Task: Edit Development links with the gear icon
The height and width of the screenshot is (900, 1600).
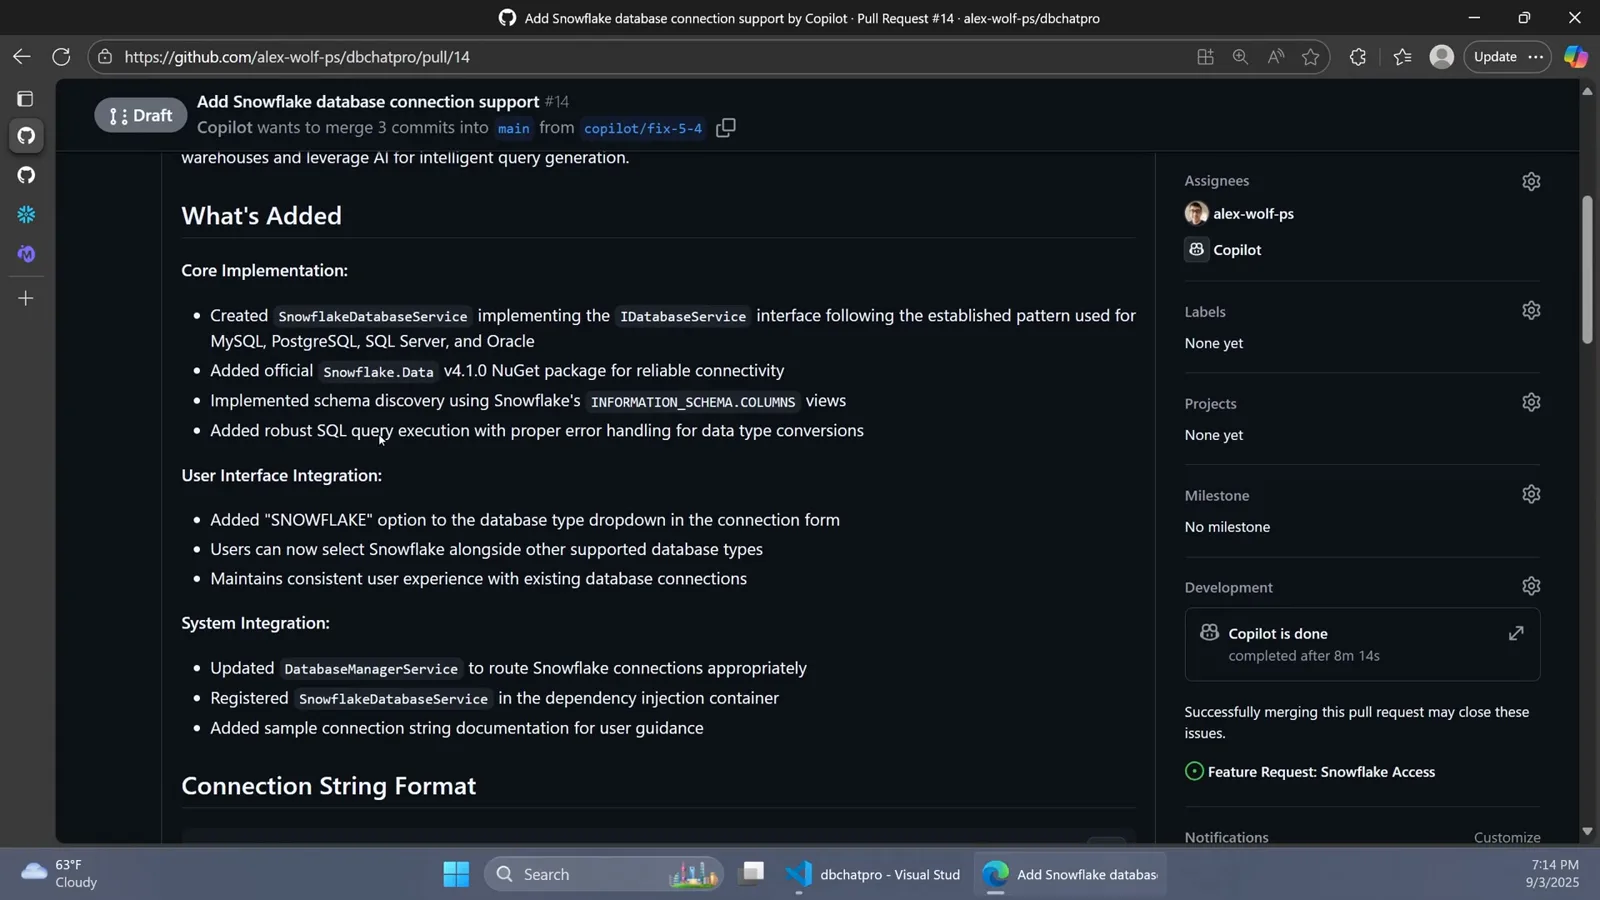Action: click(x=1531, y=586)
